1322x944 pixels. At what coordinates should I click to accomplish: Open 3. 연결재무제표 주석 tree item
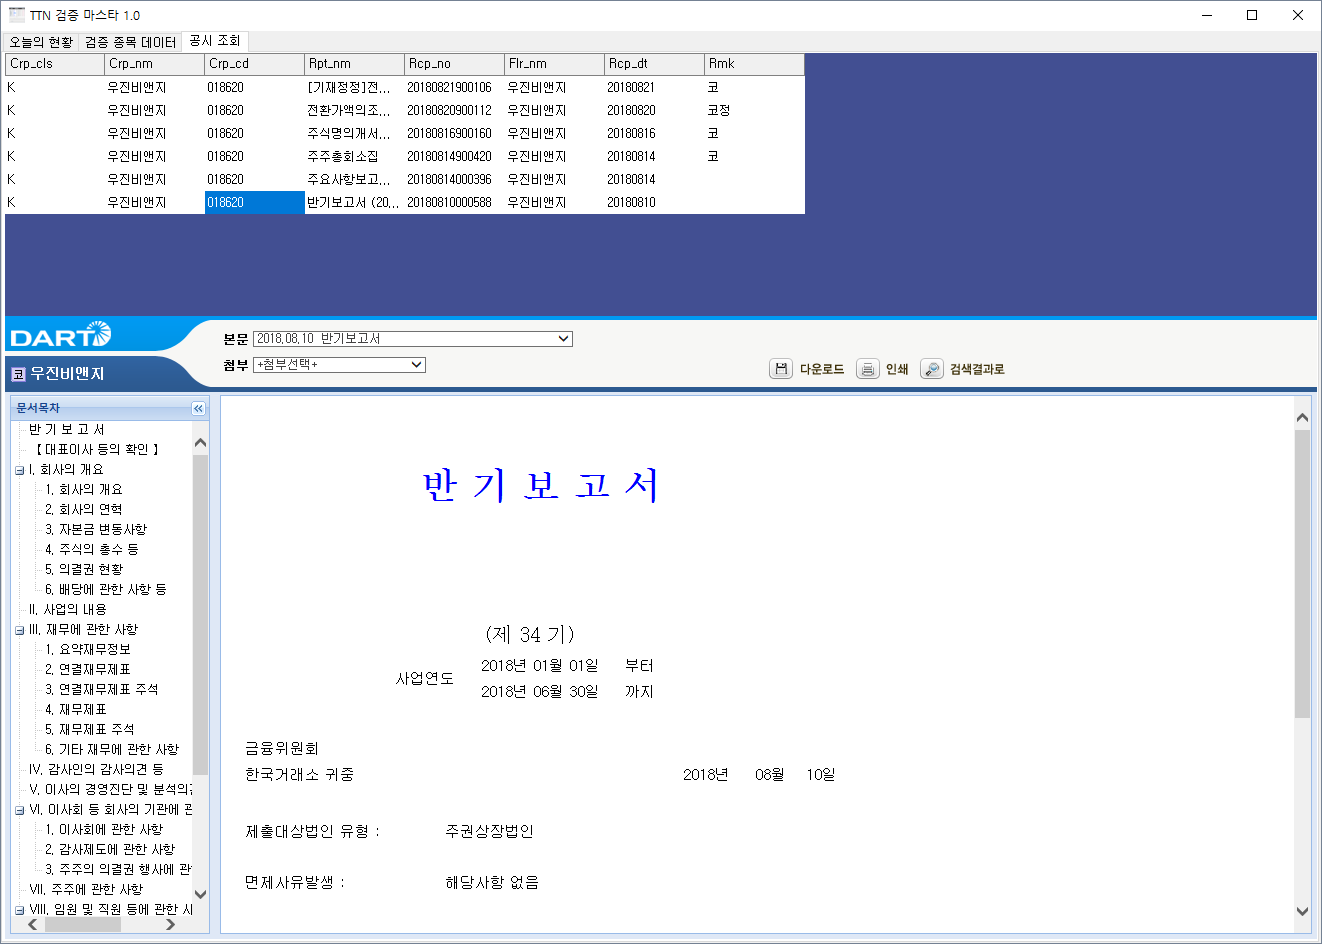click(101, 690)
